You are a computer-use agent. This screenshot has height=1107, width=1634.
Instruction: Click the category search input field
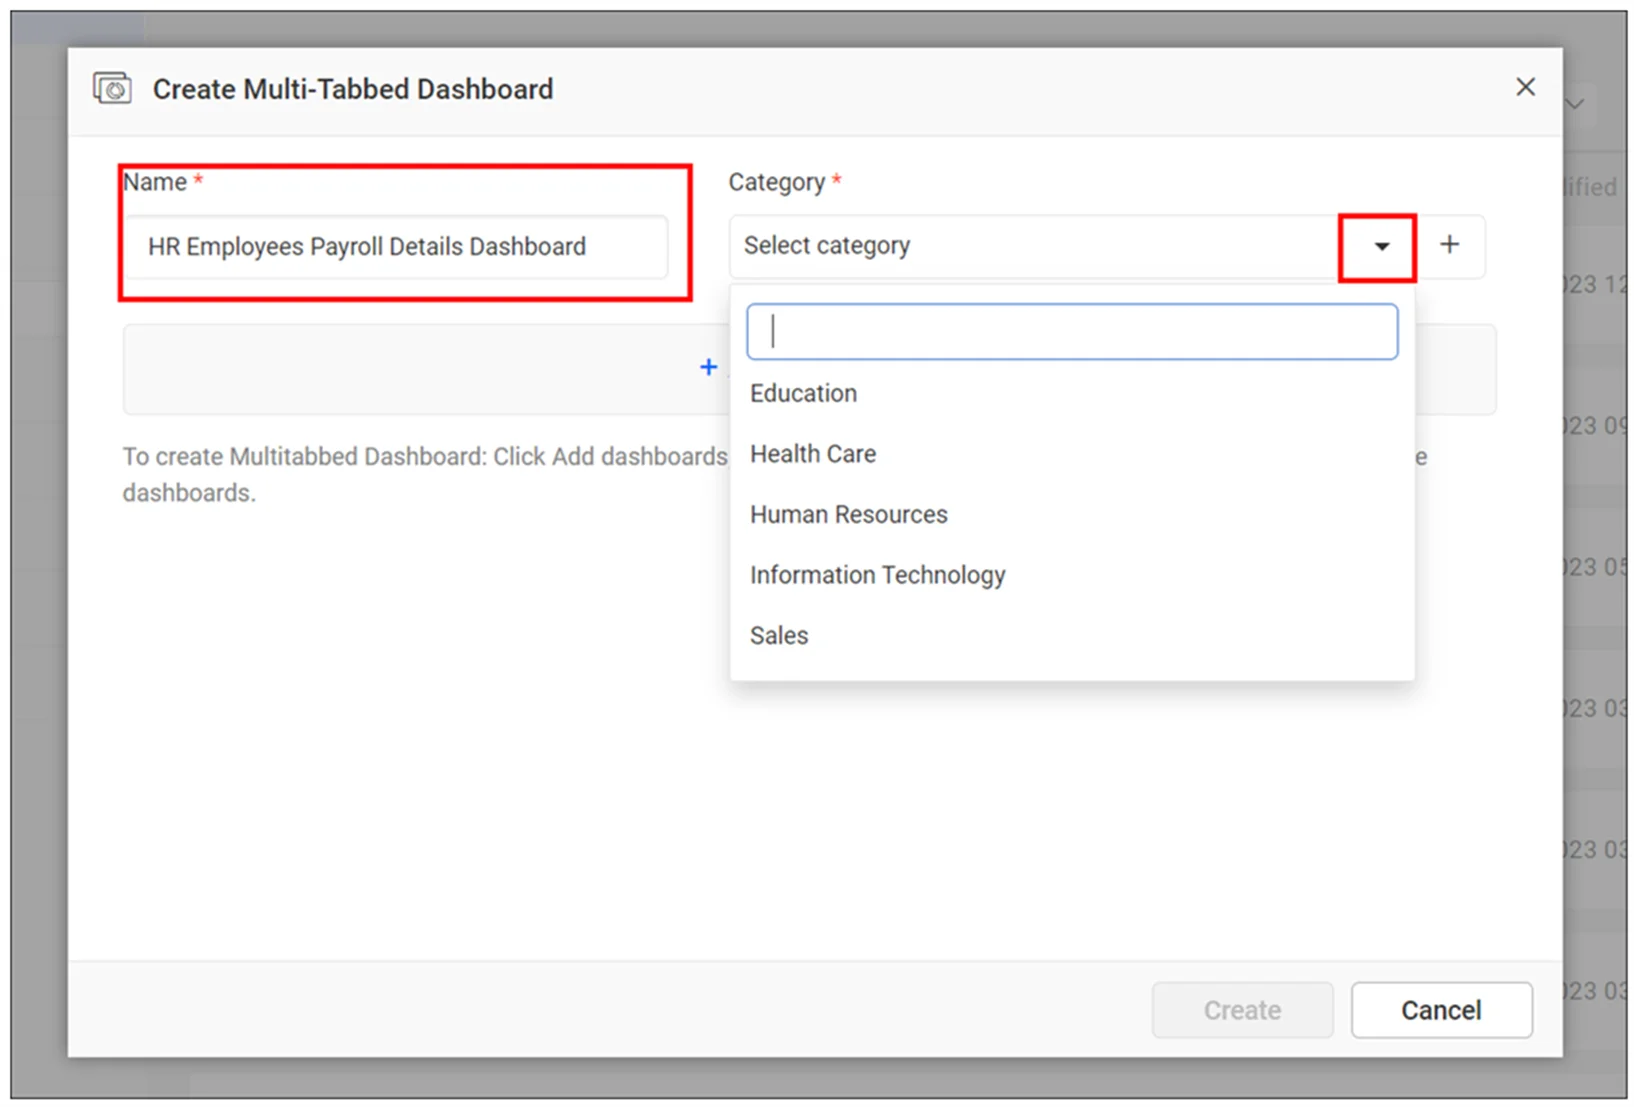1071,331
